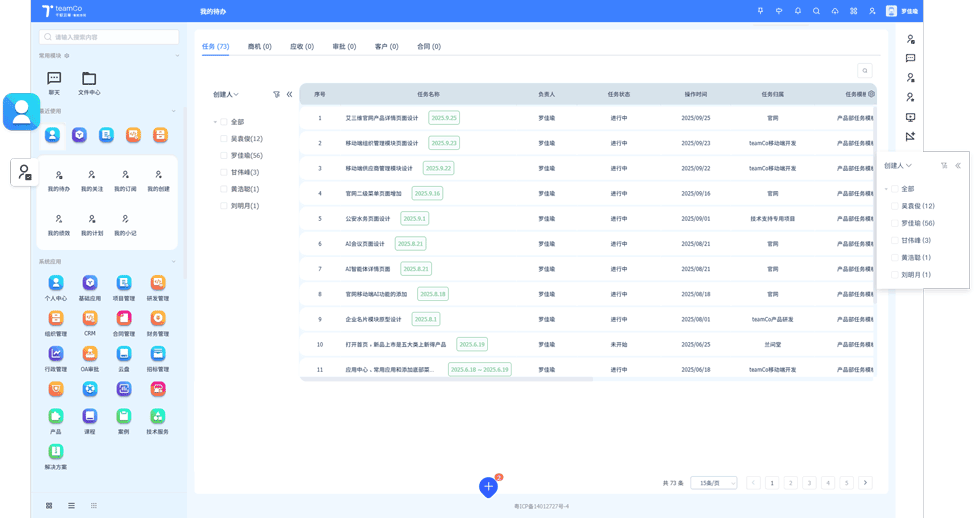Expand the 创建人 dropdown above the left filter tree
Image resolution: width=975 pixels, height=518 pixels.
[x=226, y=94]
